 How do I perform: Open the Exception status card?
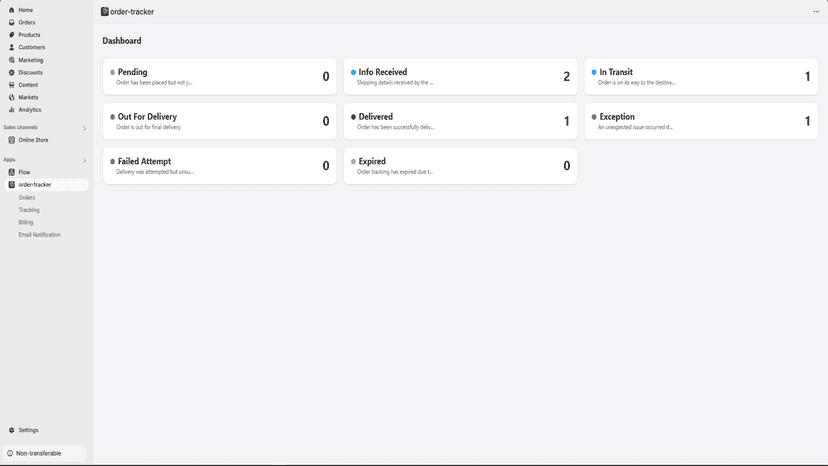(701, 122)
